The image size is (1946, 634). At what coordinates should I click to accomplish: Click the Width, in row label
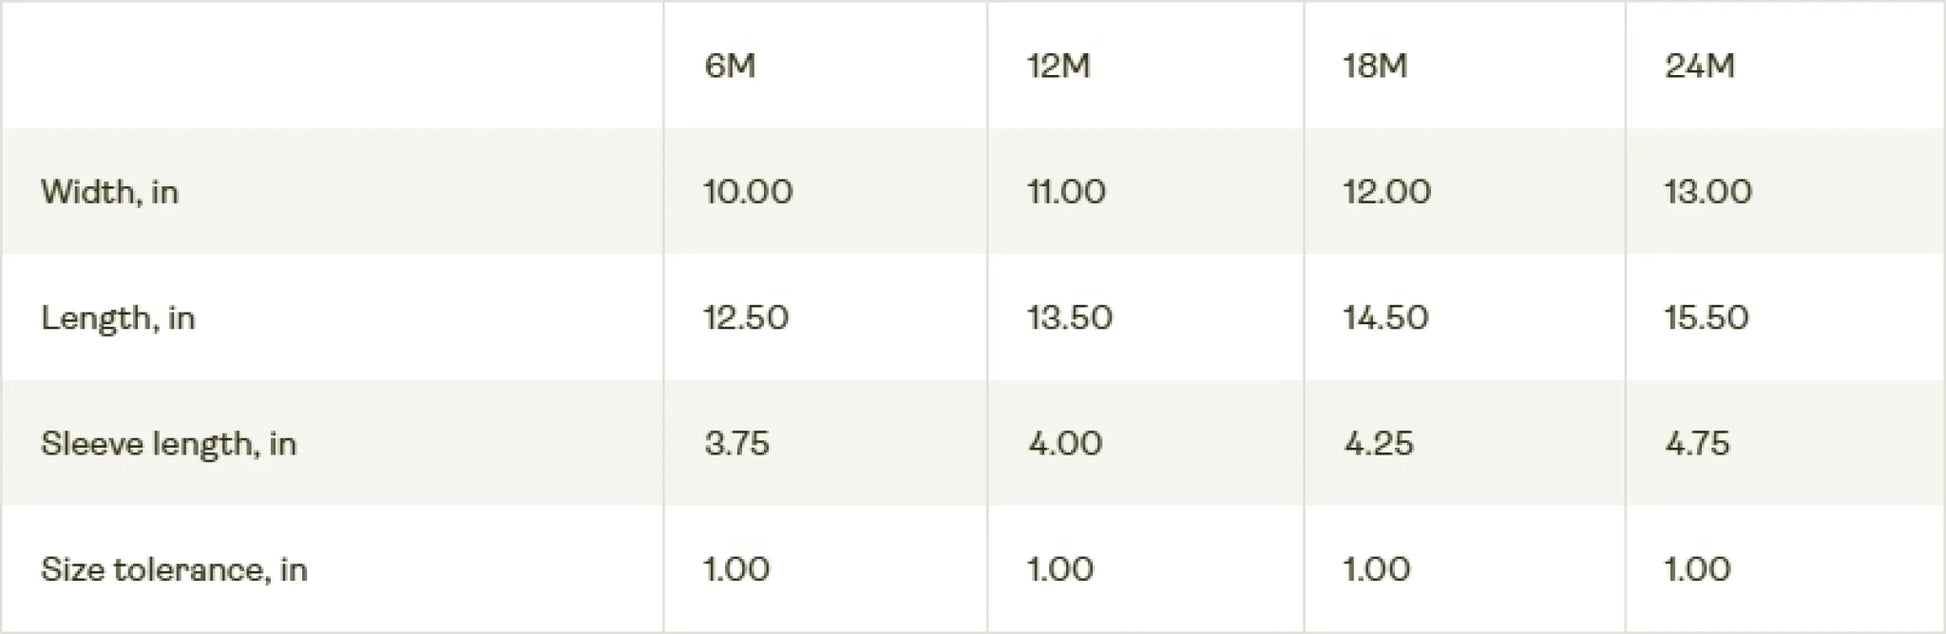point(110,191)
